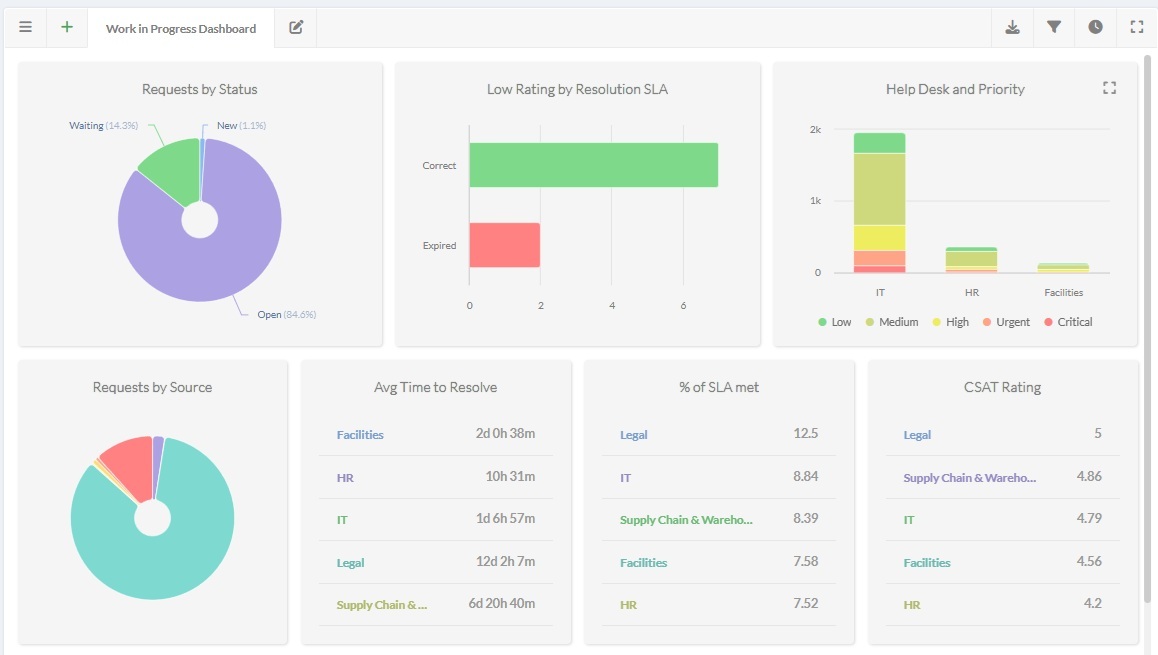The image size is (1158, 655).
Task: Open the time range clock icon
Action: tap(1095, 27)
